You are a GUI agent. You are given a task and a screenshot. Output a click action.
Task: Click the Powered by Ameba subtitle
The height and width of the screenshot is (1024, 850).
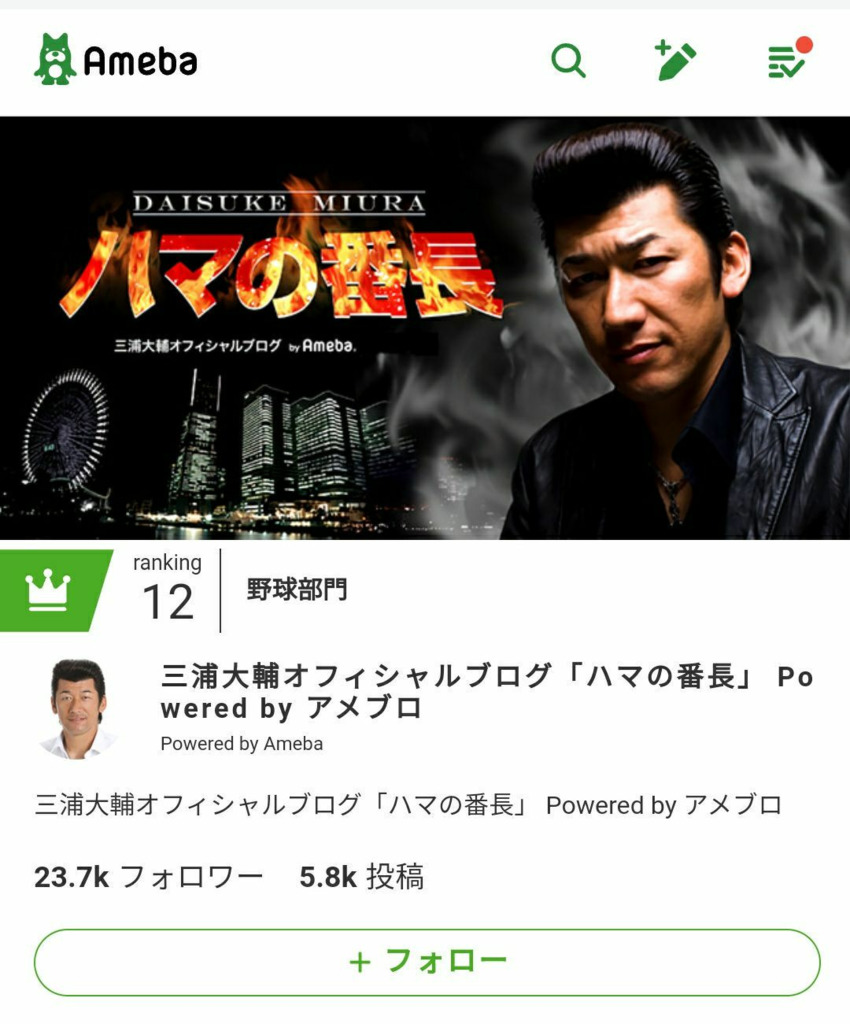point(242,744)
